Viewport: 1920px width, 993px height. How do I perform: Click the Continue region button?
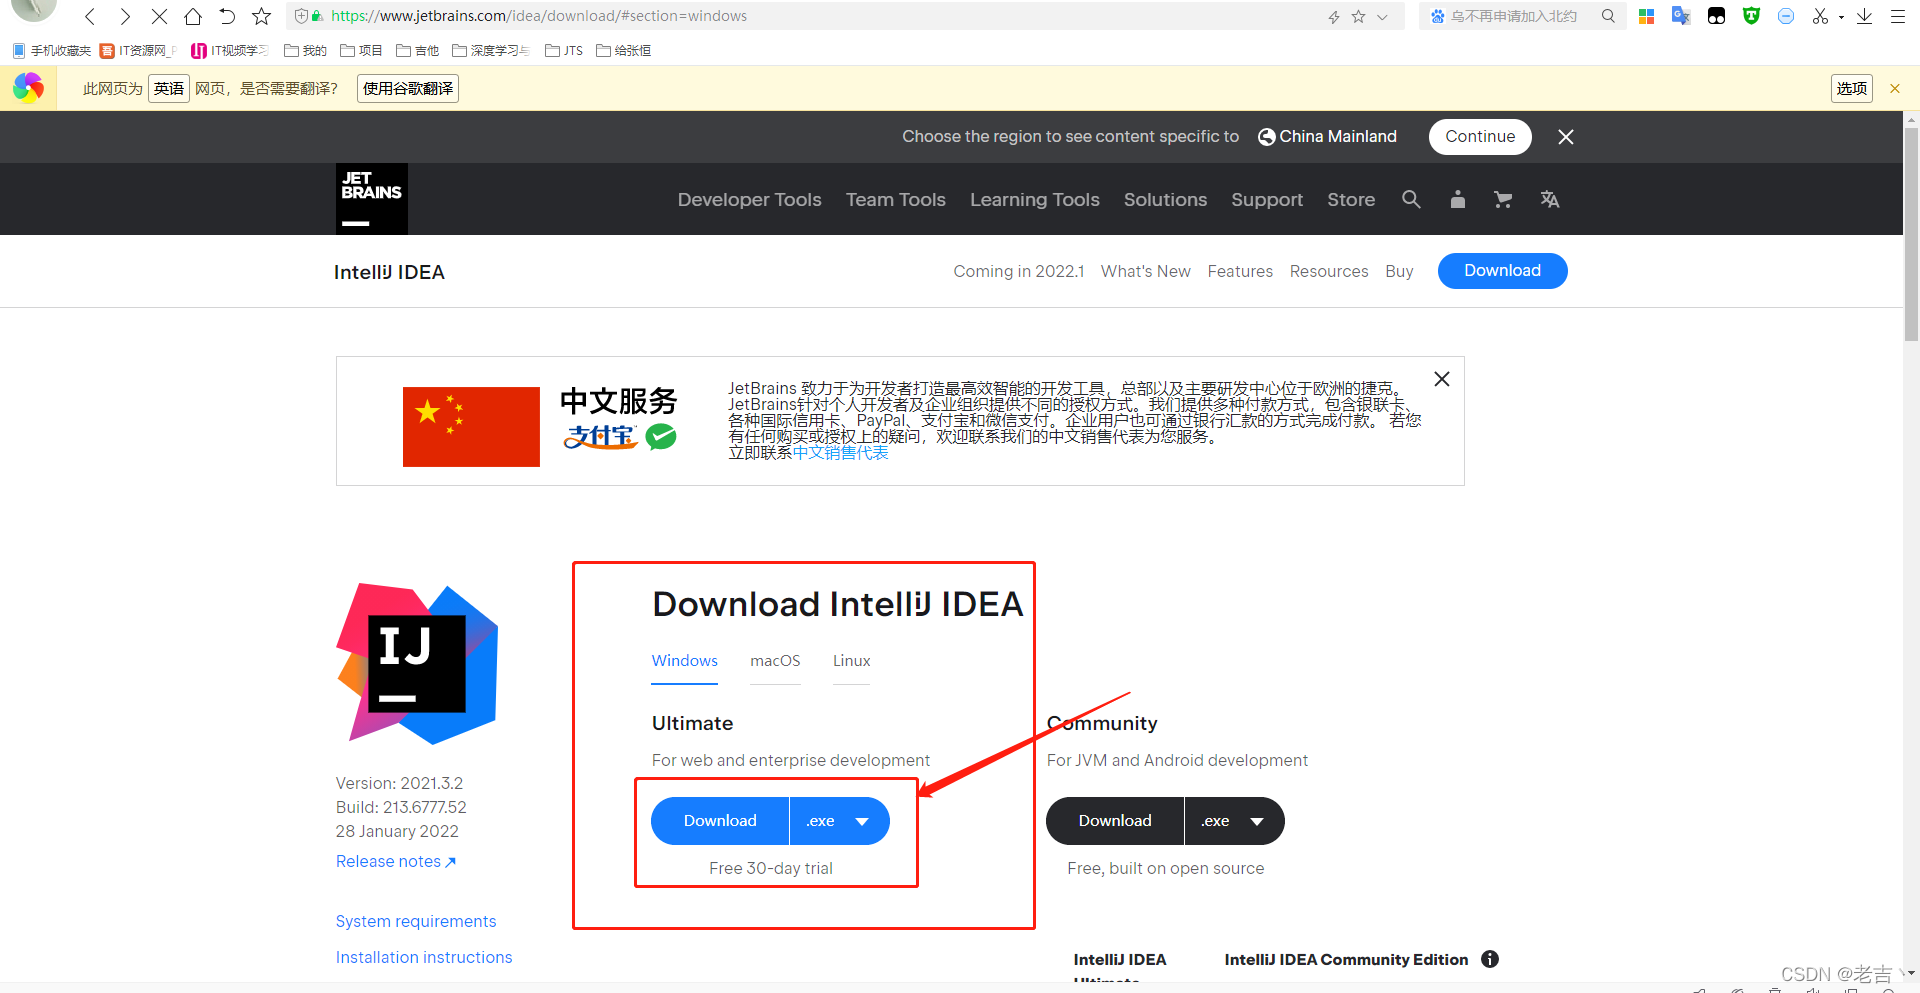tap(1480, 136)
